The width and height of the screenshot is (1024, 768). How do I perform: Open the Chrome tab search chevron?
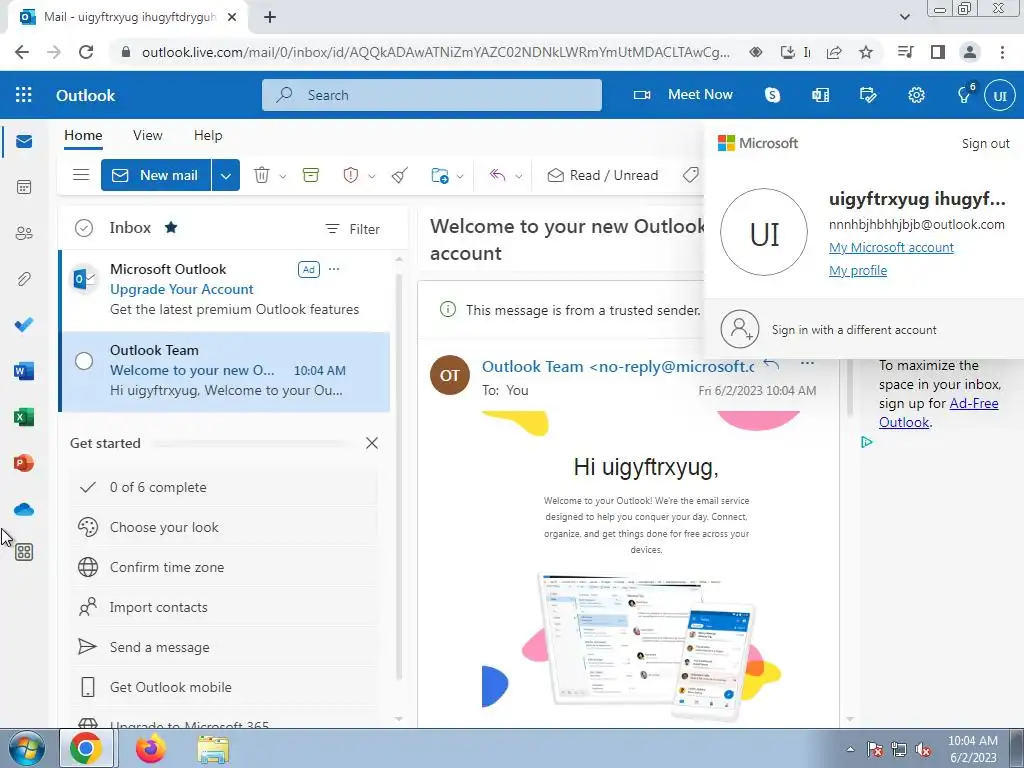coord(904,17)
